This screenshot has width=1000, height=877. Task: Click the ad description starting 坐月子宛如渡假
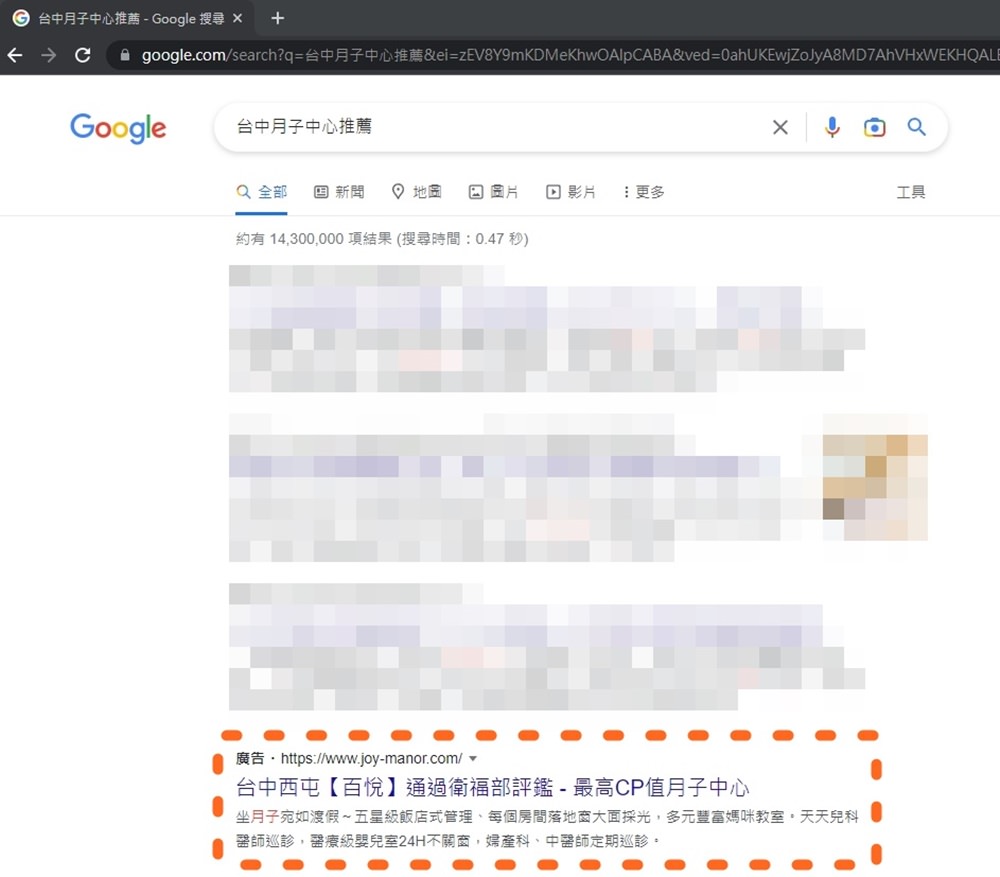[547, 829]
